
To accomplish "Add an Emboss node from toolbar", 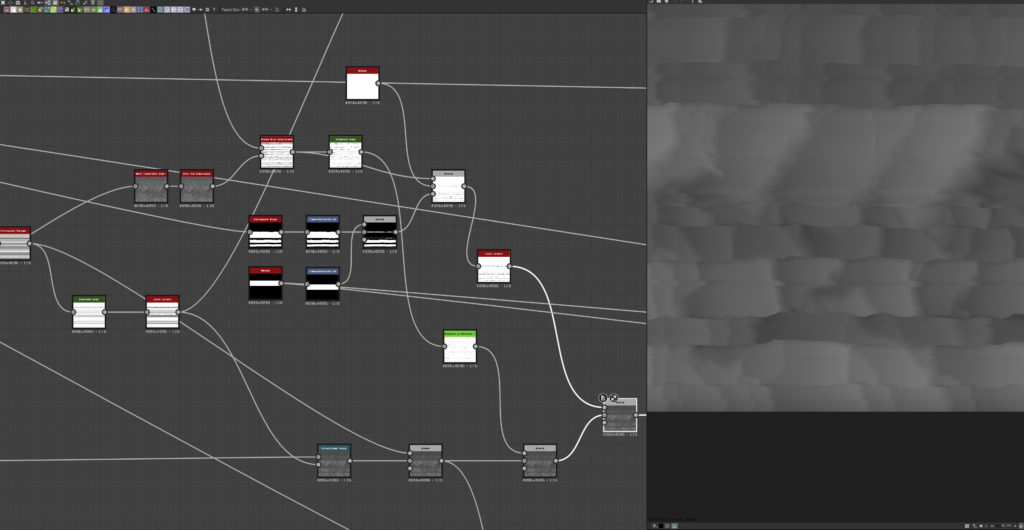I will [60, 10].
